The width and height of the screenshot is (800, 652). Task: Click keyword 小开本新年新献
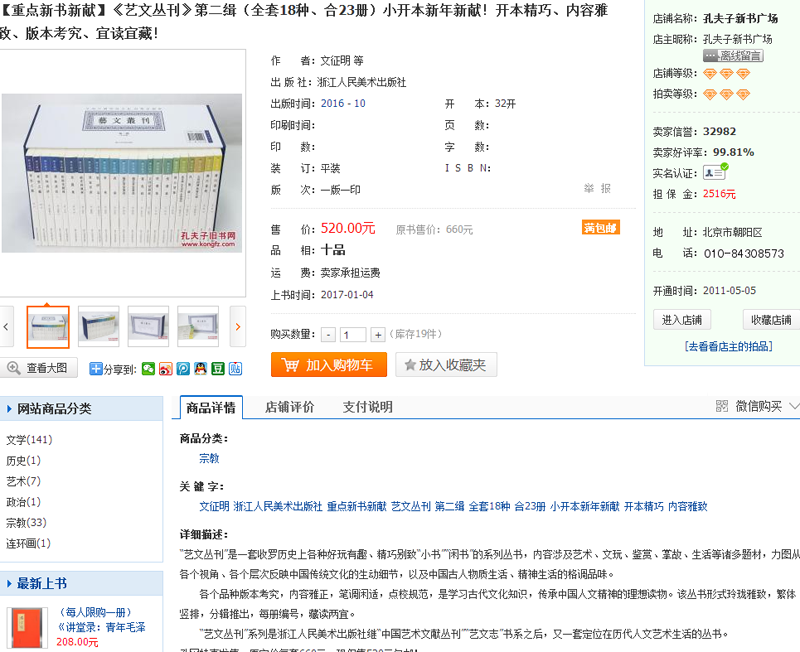coord(585,506)
